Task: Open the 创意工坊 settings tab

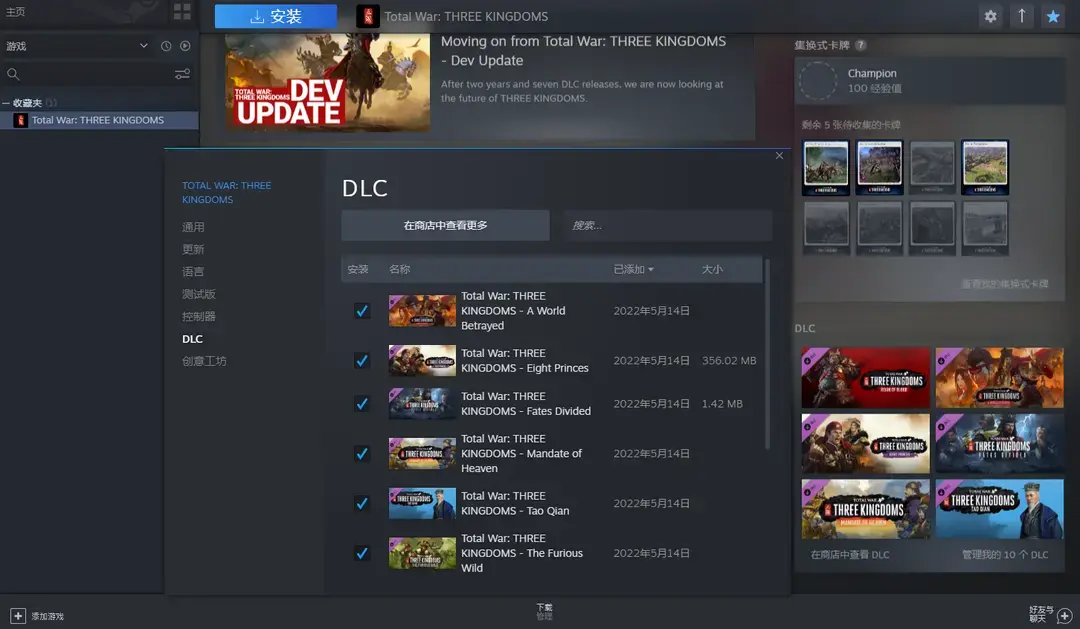Action: tap(205, 361)
